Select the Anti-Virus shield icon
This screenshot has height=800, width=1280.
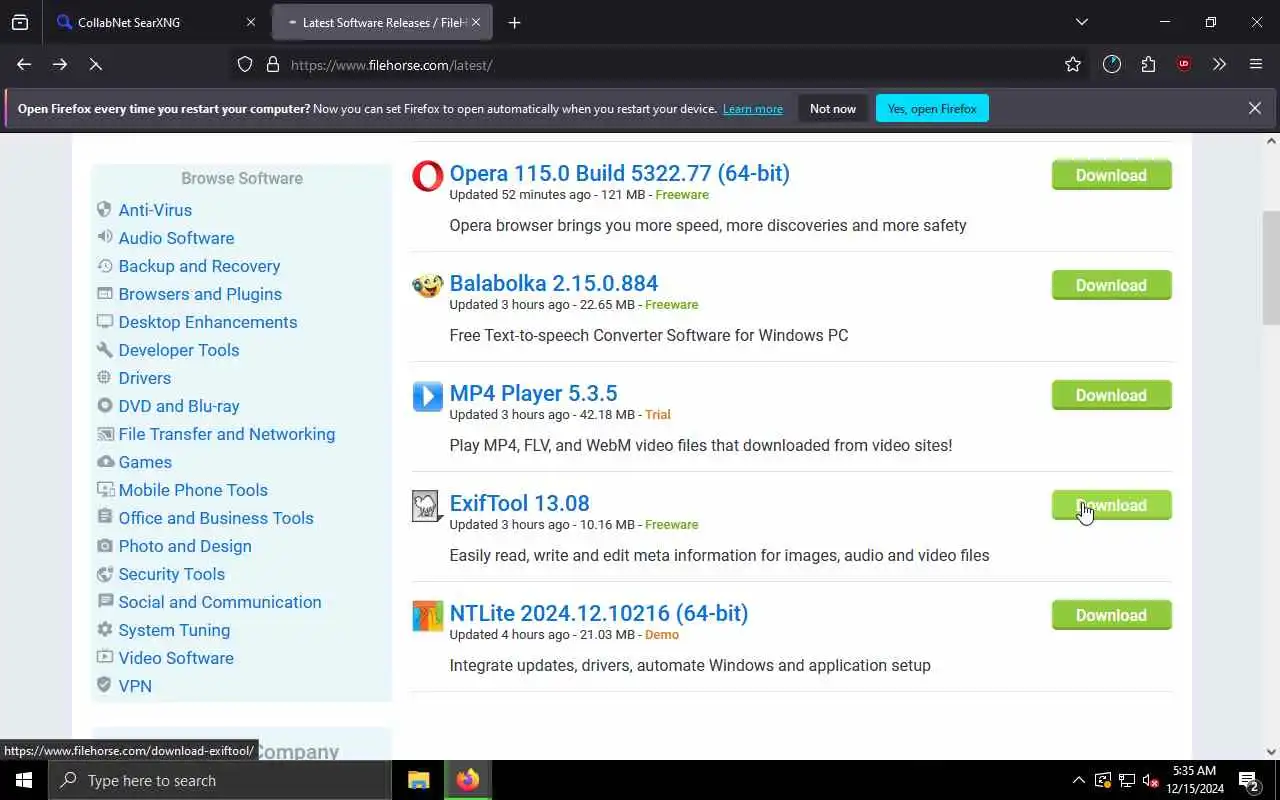coord(104,210)
